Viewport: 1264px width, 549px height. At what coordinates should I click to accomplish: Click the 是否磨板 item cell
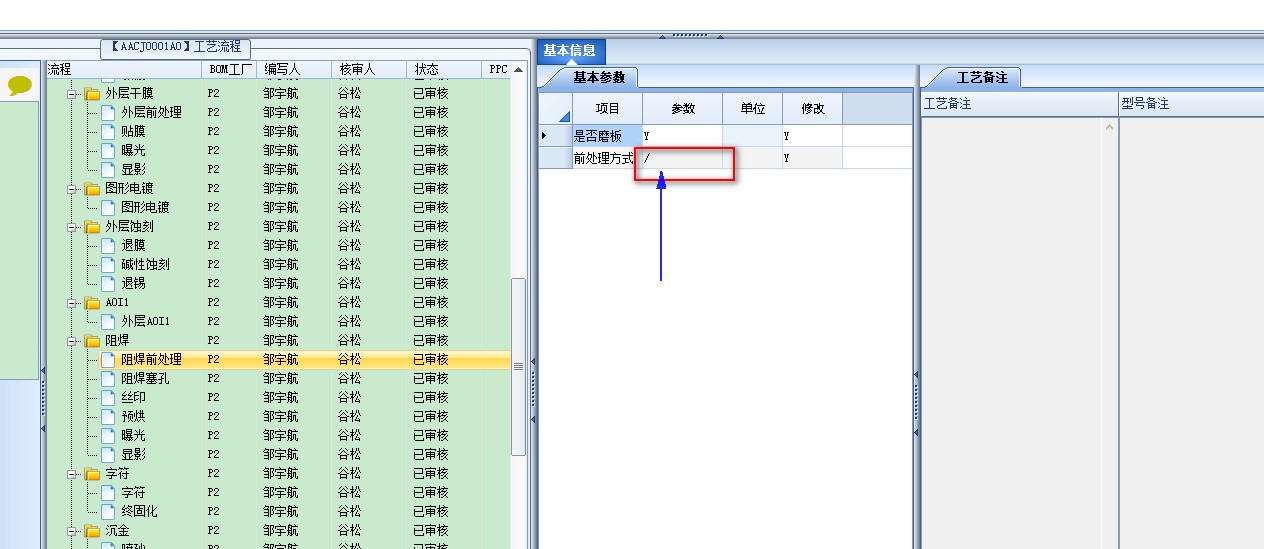[607, 135]
